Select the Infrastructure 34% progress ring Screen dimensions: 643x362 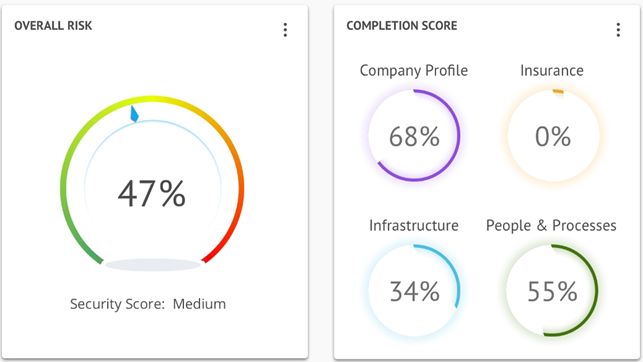[x=414, y=290]
